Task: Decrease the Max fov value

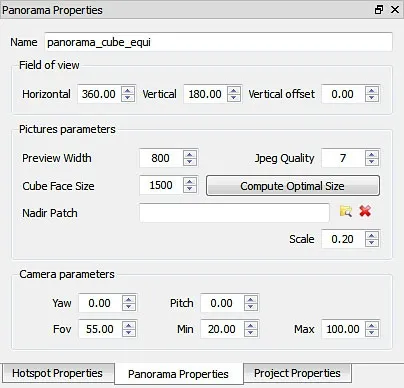Action: (372, 333)
